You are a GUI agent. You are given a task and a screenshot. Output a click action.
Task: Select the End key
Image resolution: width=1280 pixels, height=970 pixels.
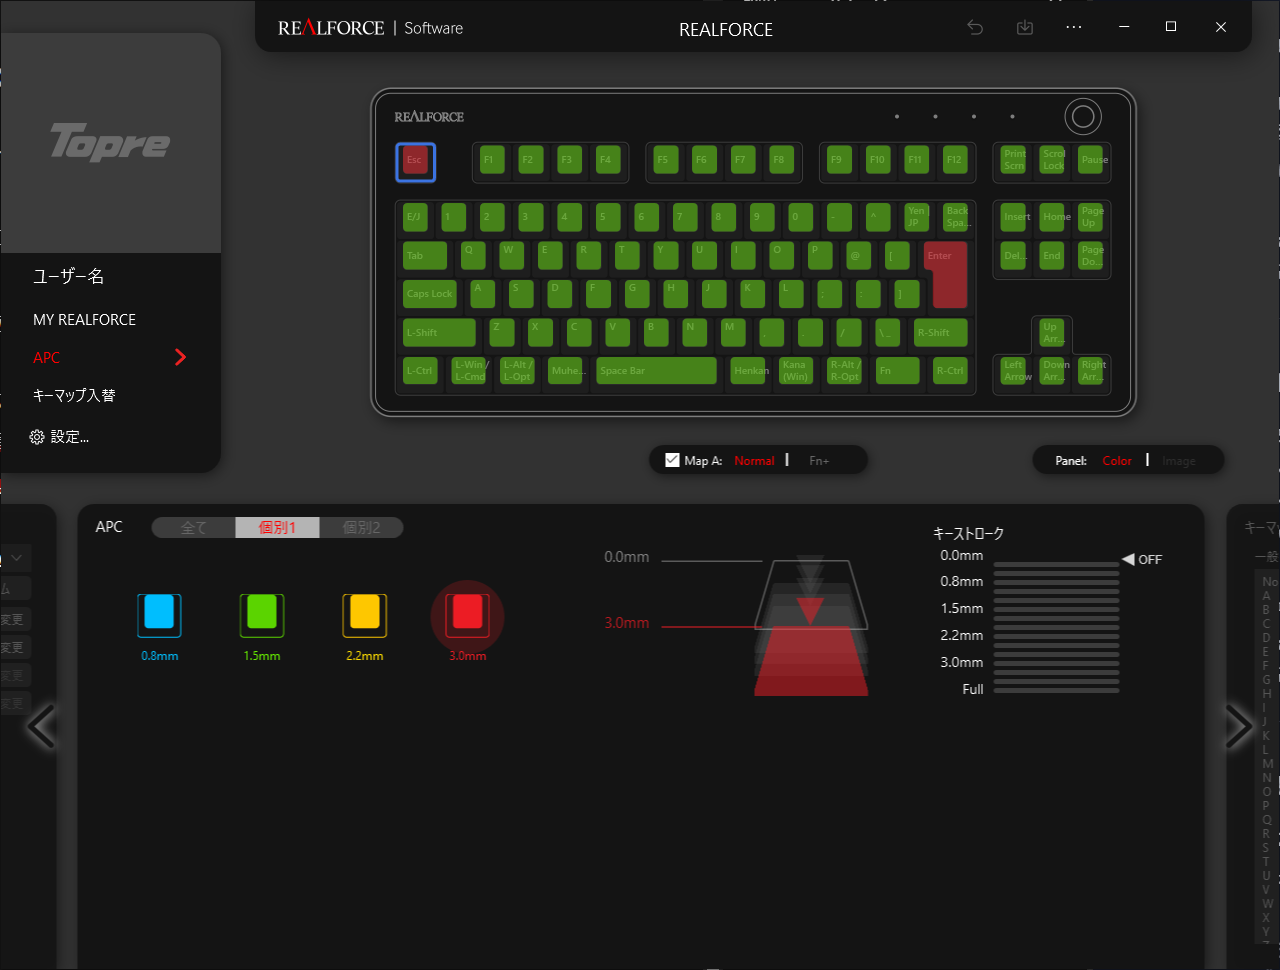coord(1052,255)
